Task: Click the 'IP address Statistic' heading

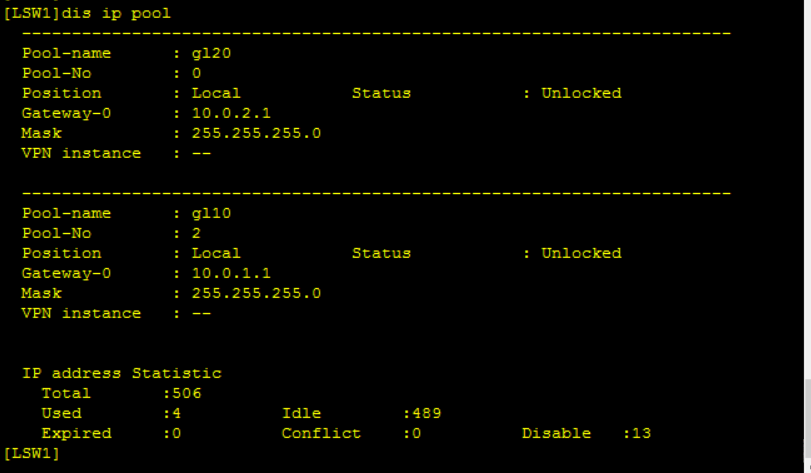Action: pyautogui.click(x=121, y=373)
